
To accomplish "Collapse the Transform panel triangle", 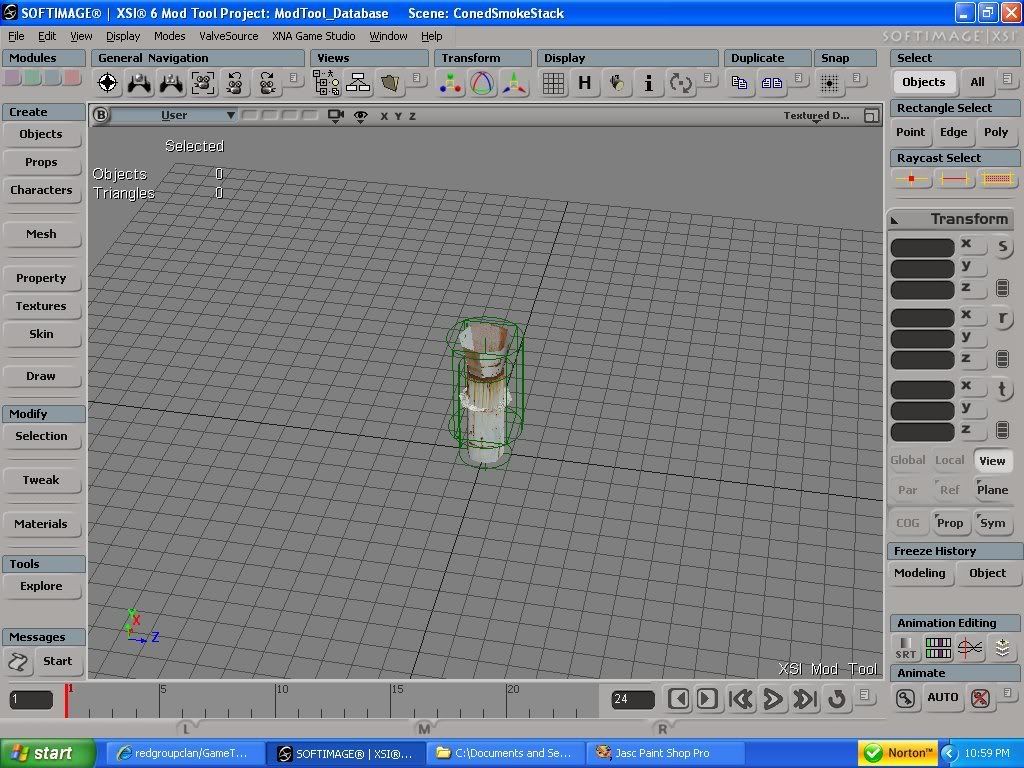I will click(895, 220).
